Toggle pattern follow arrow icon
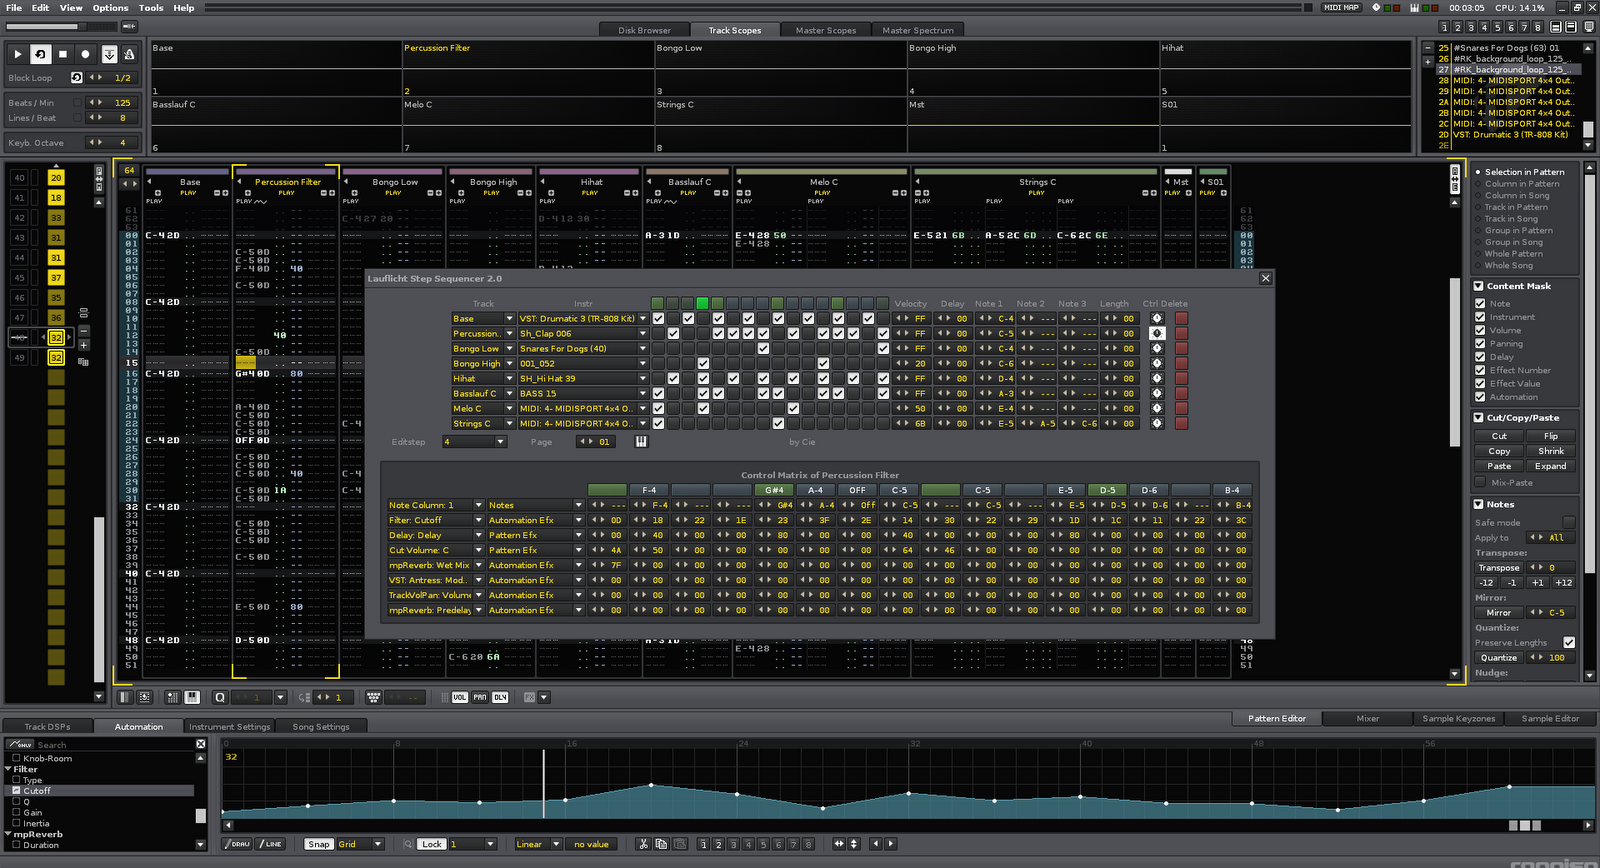Image resolution: width=1600 pixels, height=868 pixels. tap(110, 54)
